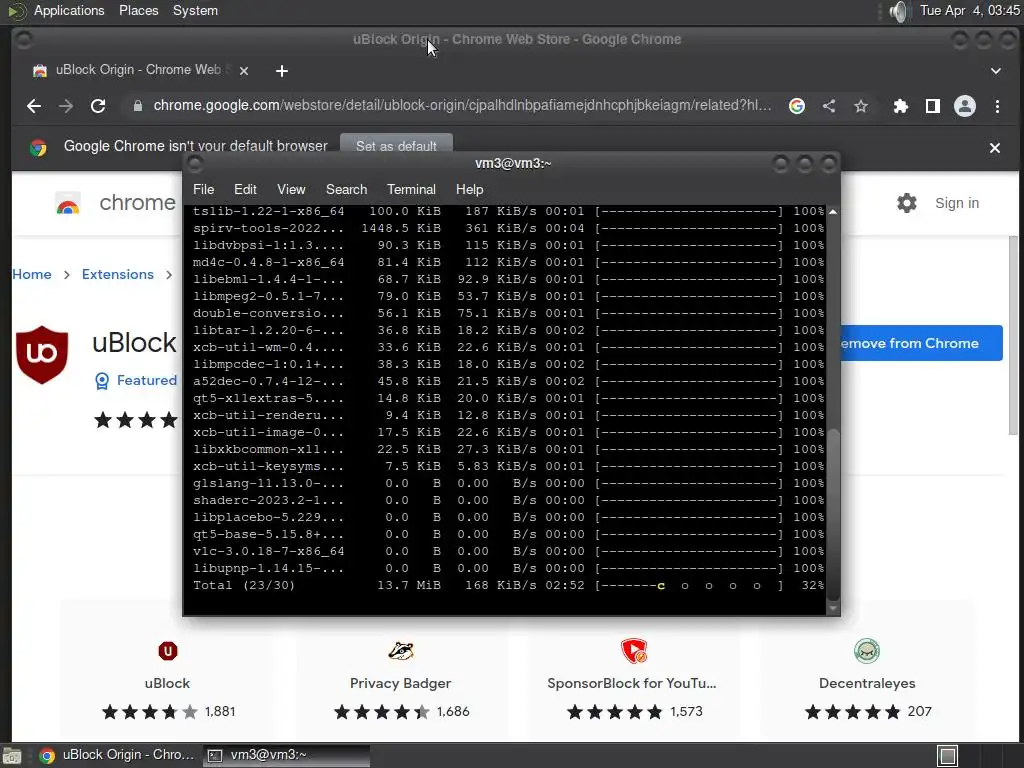Open the terminal View menu
Screen dimensions: 1024x768
click(x=291, y=189)
